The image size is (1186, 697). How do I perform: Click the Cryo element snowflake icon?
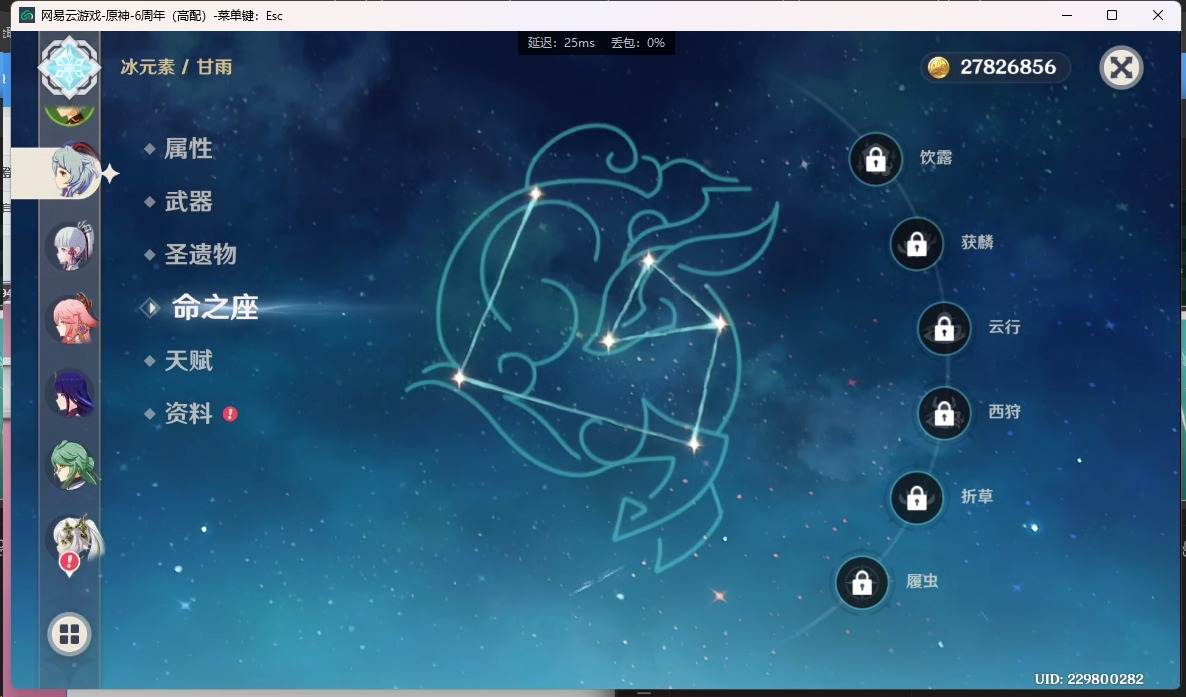70,67
